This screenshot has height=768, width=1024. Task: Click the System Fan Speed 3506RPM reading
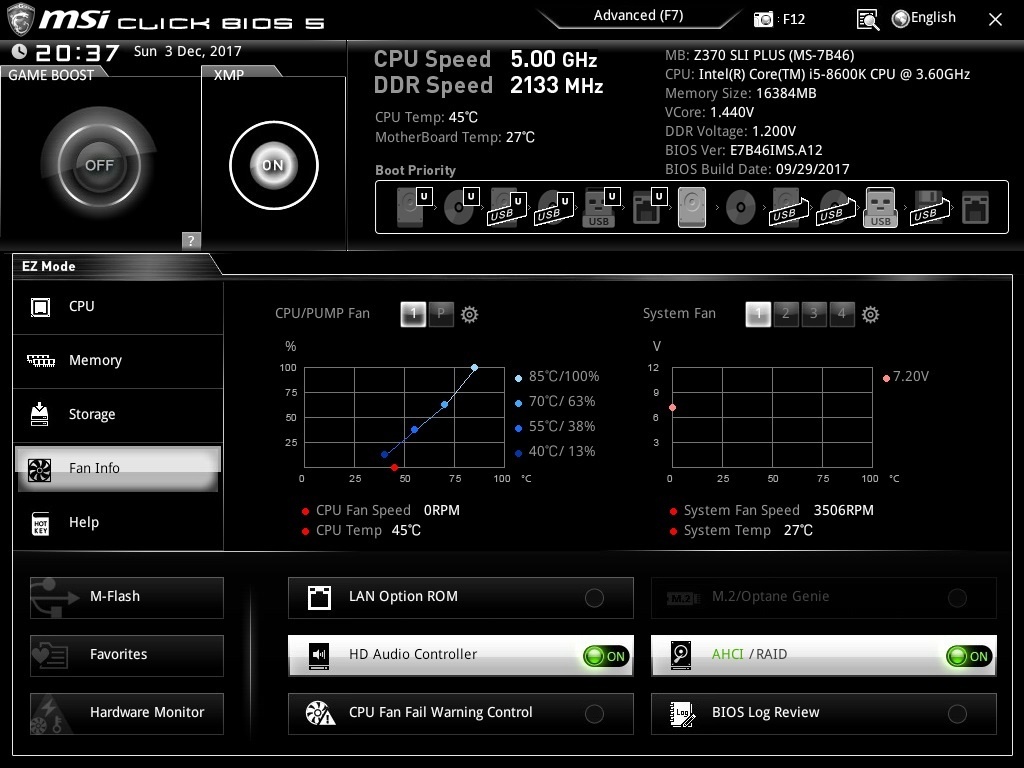pyautogui.click(x=844, y=510)
